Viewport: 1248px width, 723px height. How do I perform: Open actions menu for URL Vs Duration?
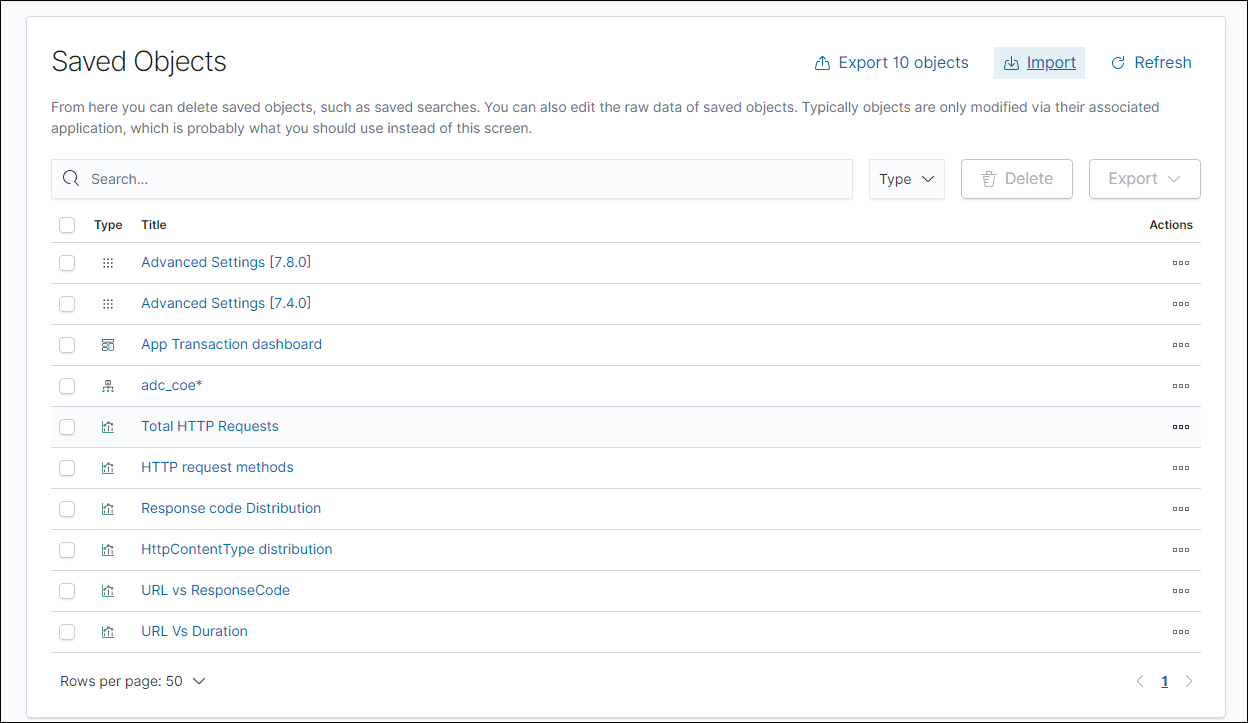tap(1180, 632)
